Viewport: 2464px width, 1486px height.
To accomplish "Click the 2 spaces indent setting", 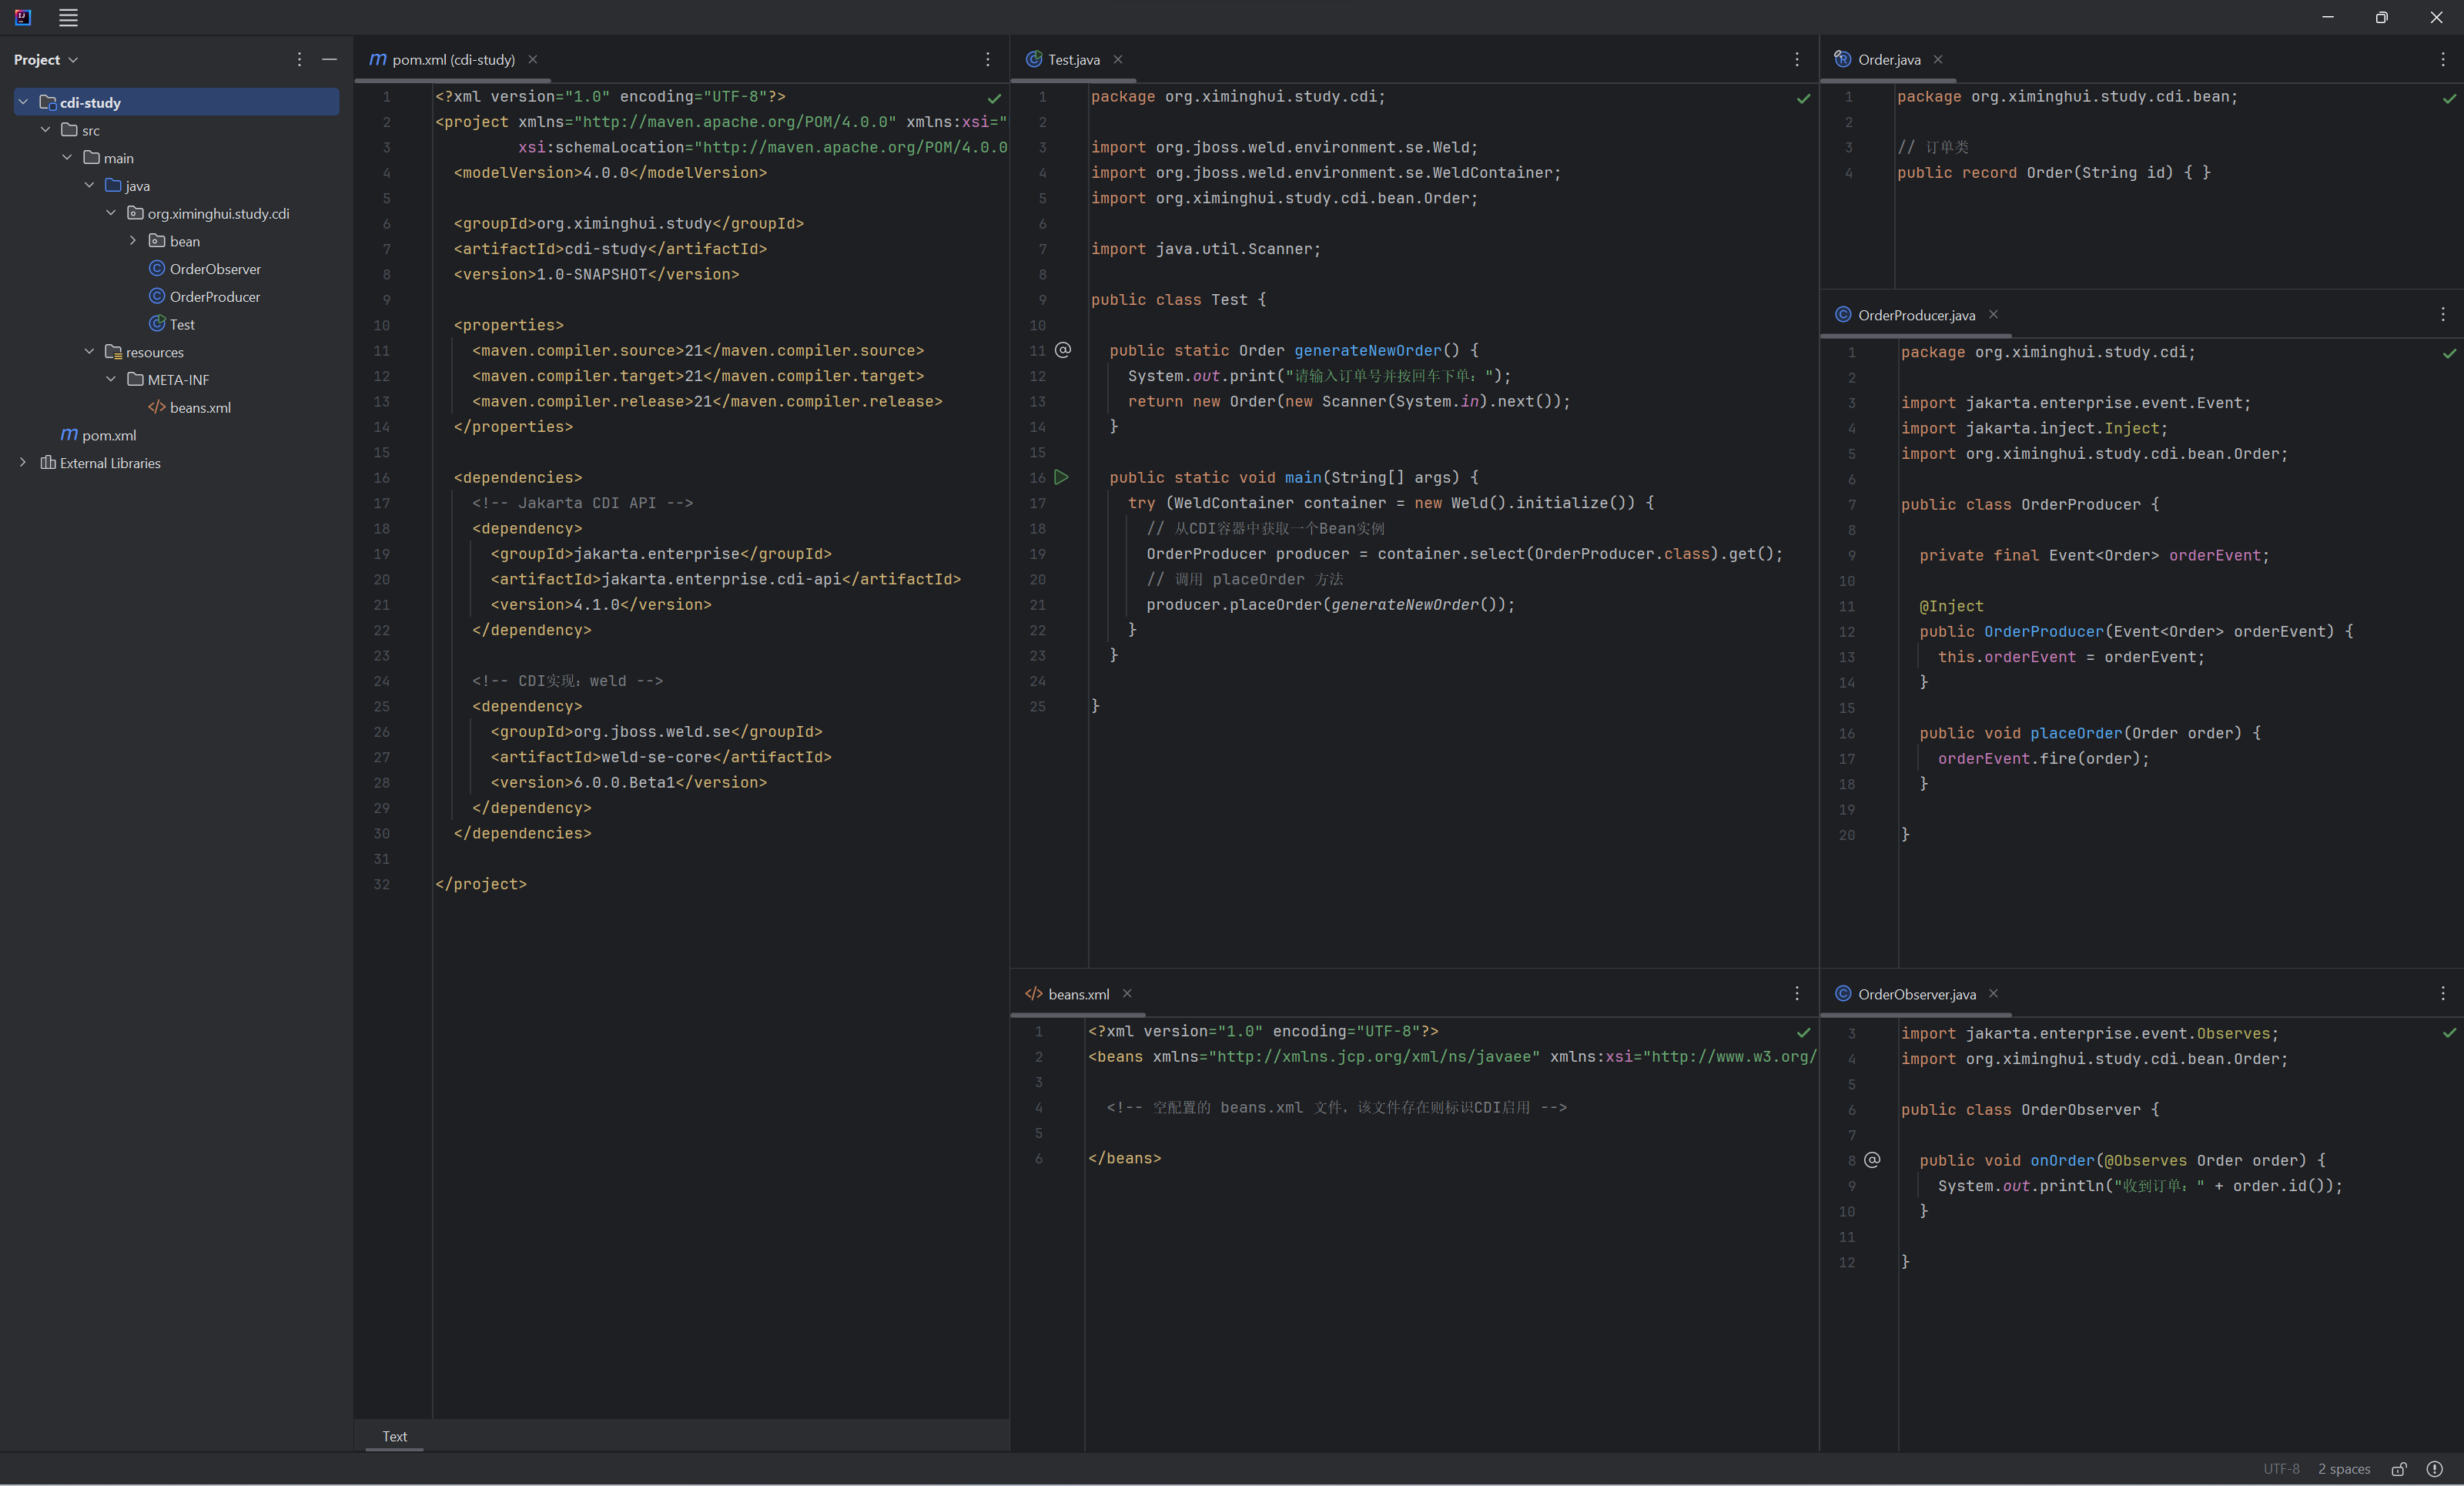I will pyautogui.click(x=2343, y=1468).
